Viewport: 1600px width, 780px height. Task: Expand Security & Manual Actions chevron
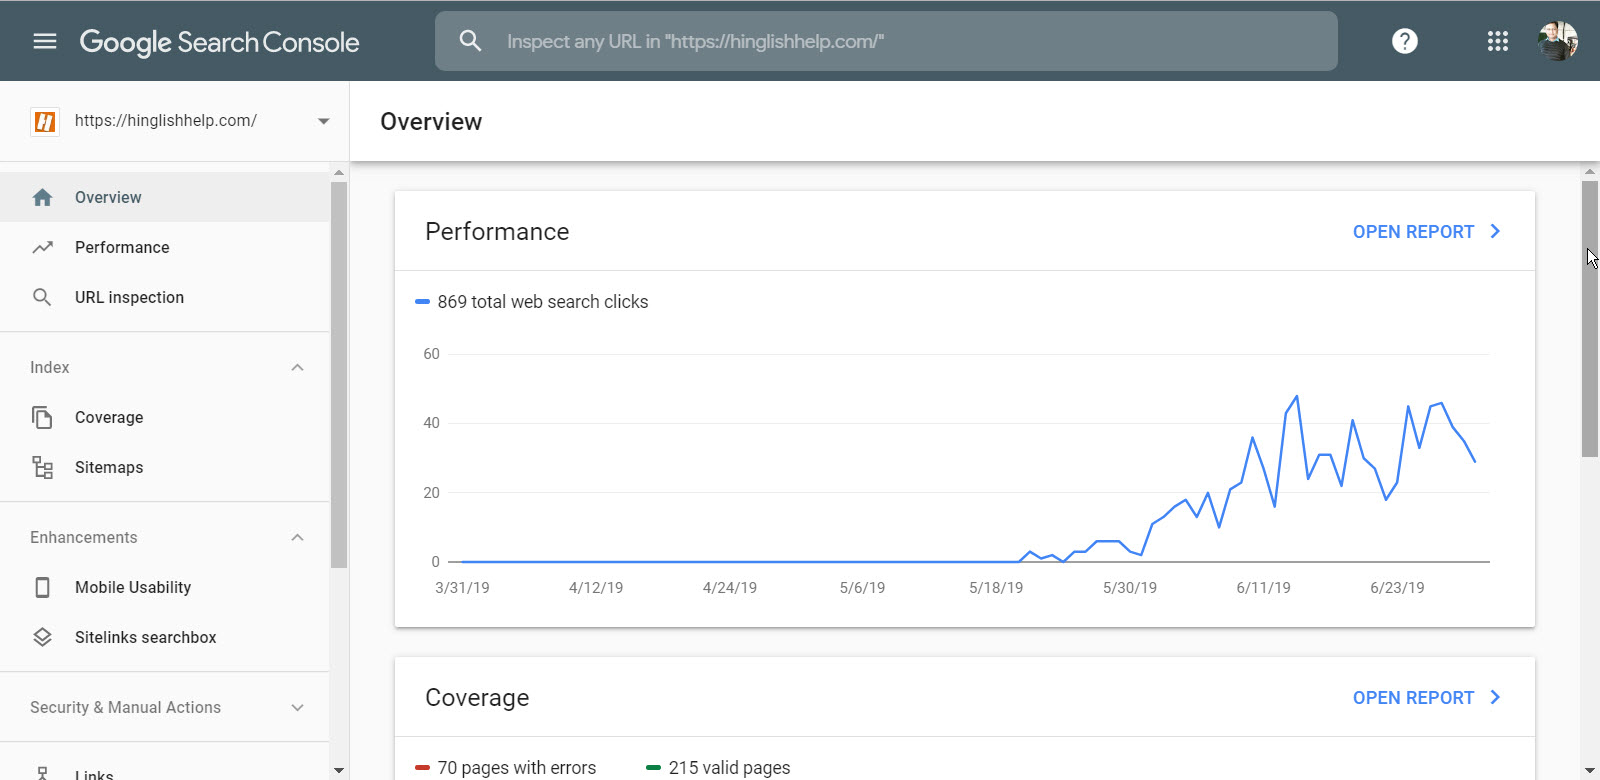pos(297,707)
